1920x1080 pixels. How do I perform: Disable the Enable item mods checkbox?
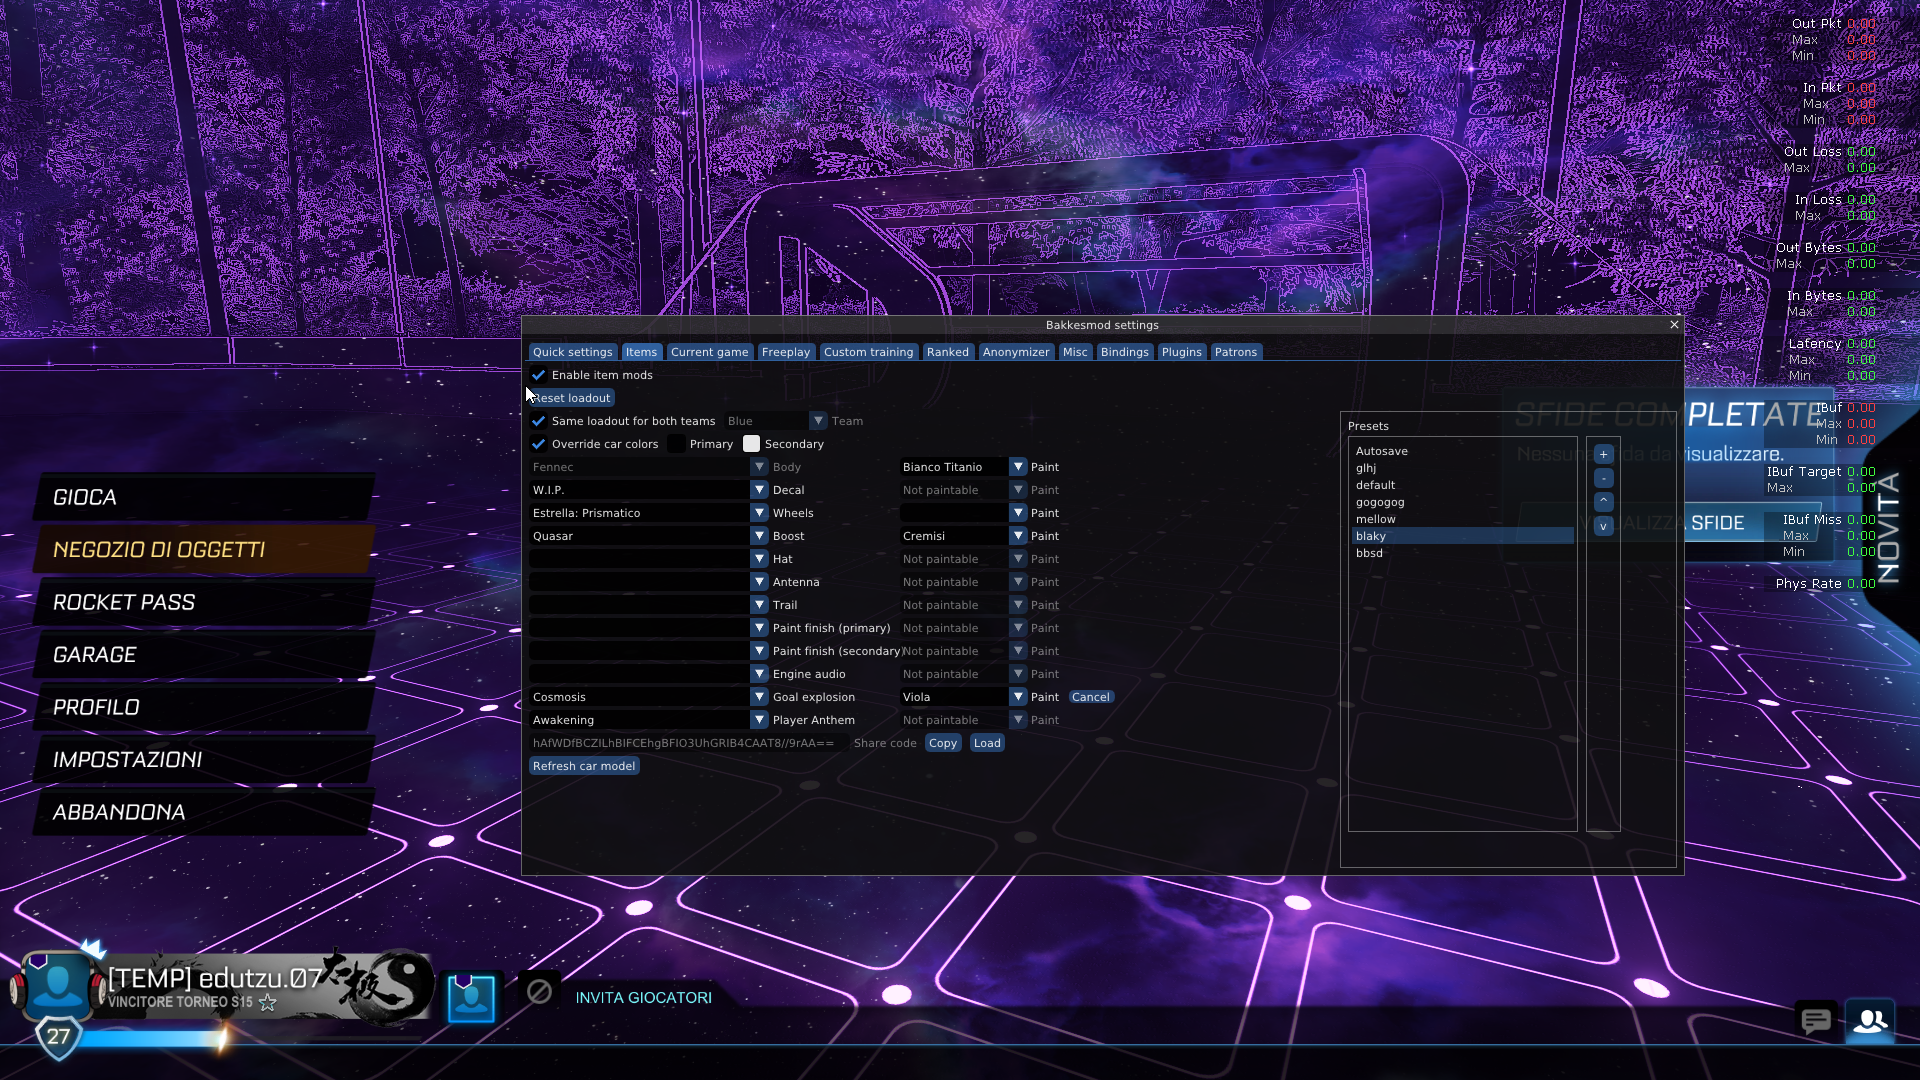(539, 375)
